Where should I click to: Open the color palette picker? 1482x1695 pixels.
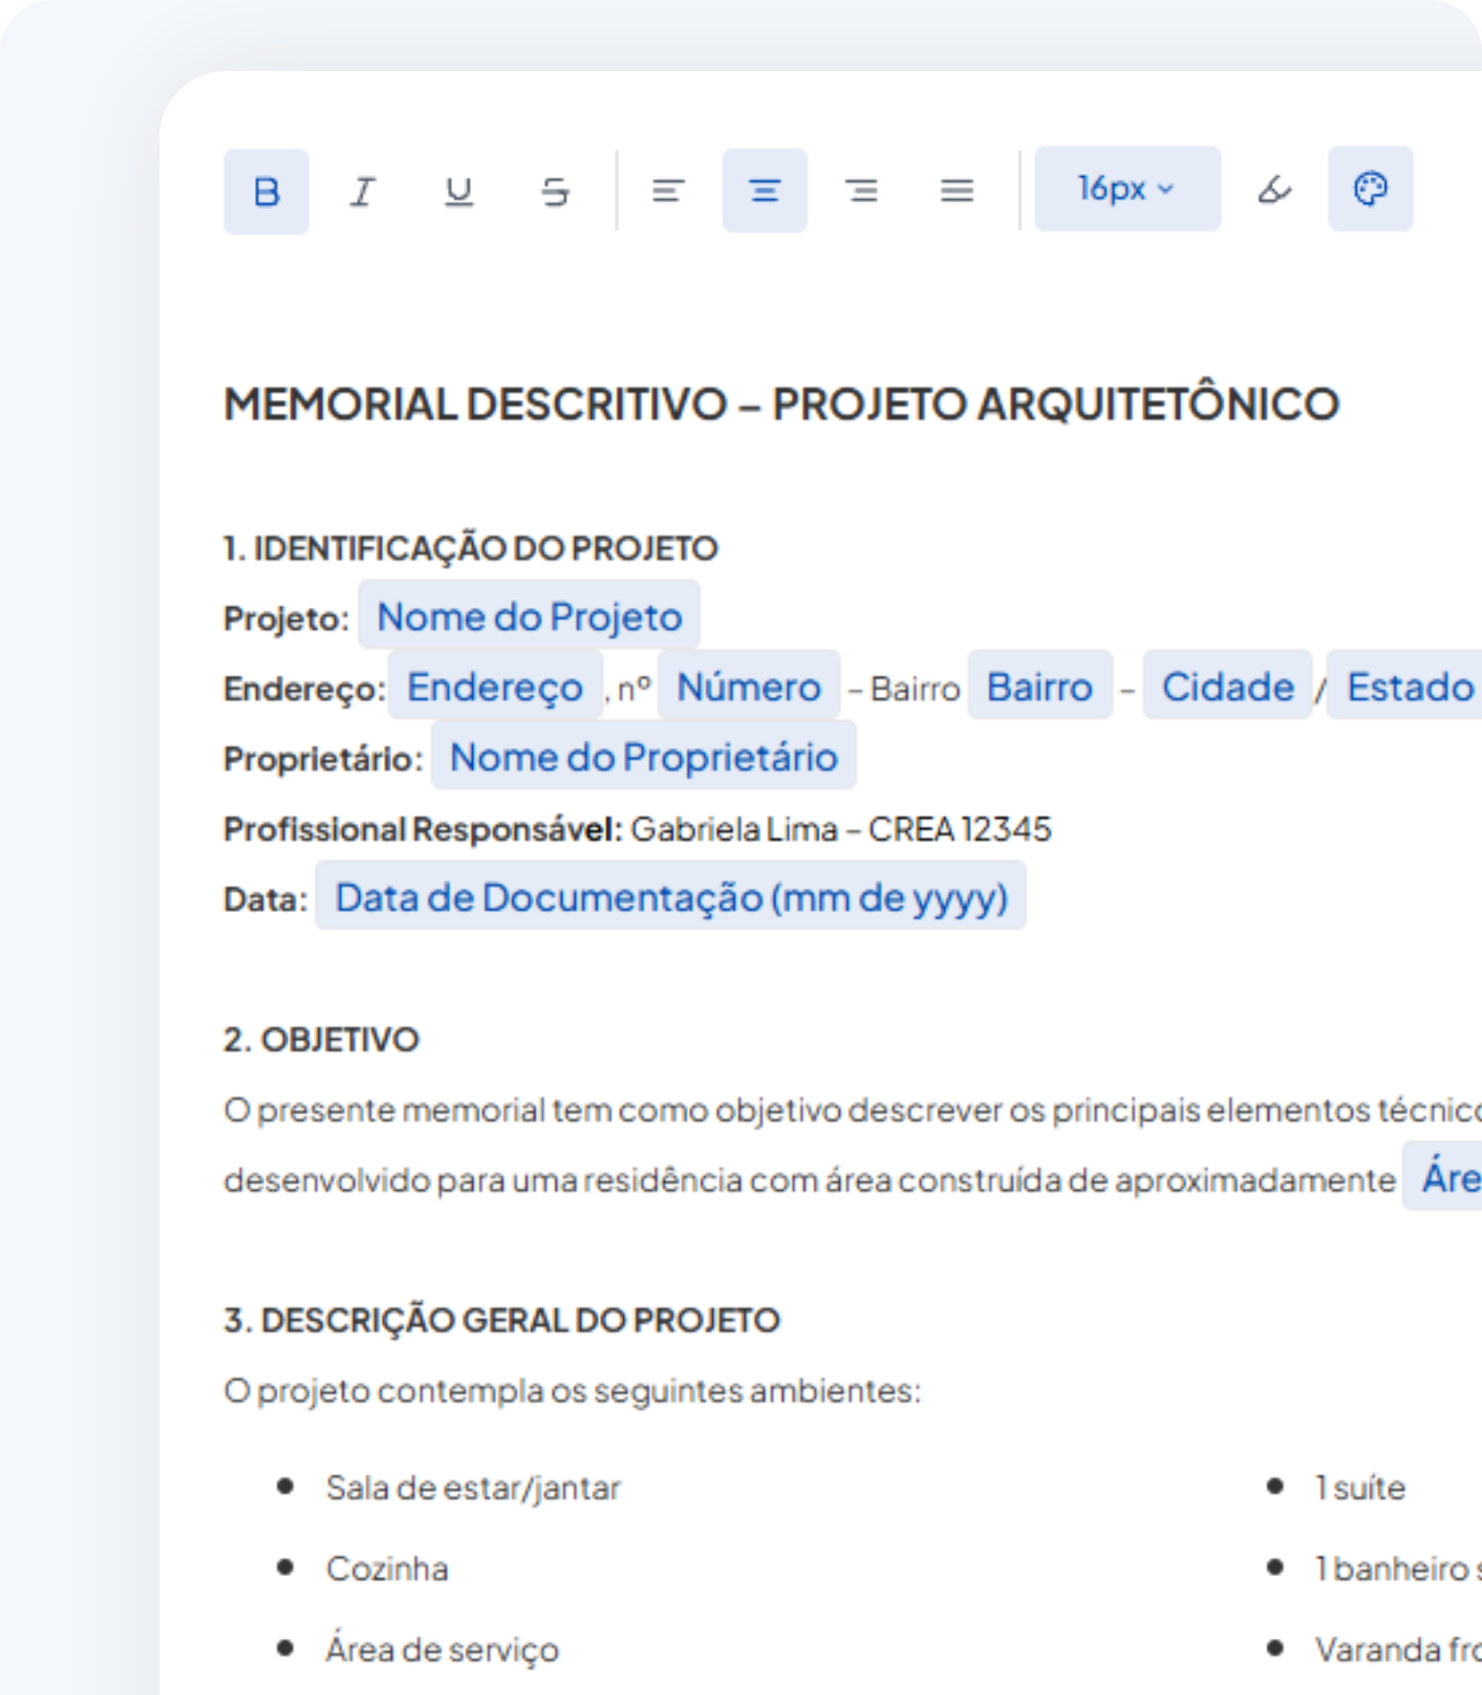pos(1370,189)
